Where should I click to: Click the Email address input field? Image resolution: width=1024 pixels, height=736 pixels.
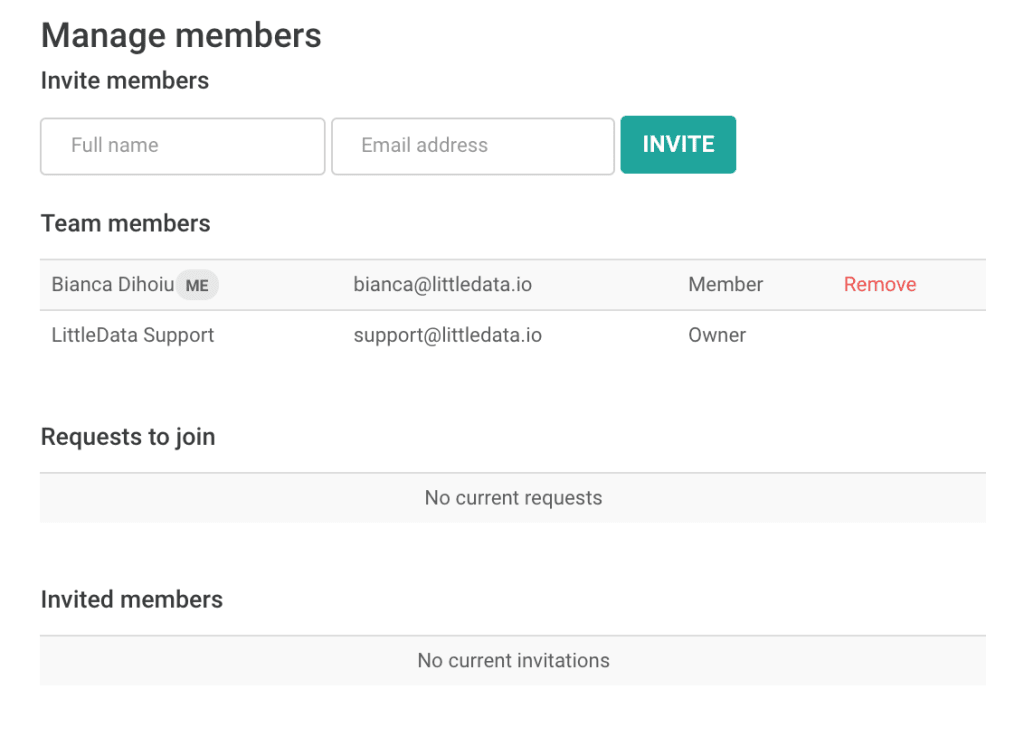[473, 146]
